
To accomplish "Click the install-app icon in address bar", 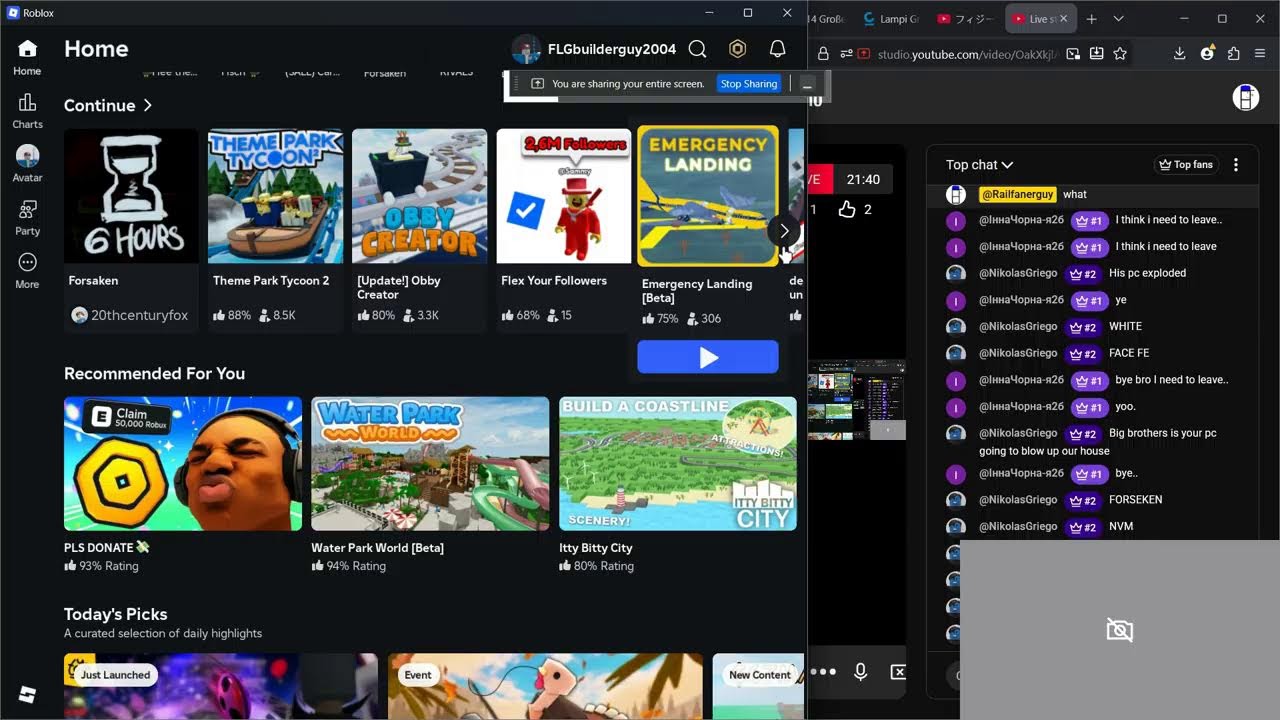I will point(1097,54).
